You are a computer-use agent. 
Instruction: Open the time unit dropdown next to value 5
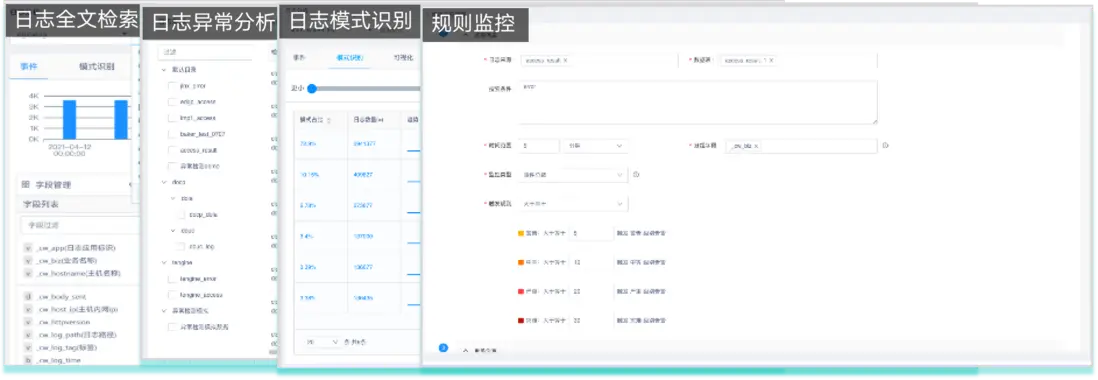tap(595, 146)
